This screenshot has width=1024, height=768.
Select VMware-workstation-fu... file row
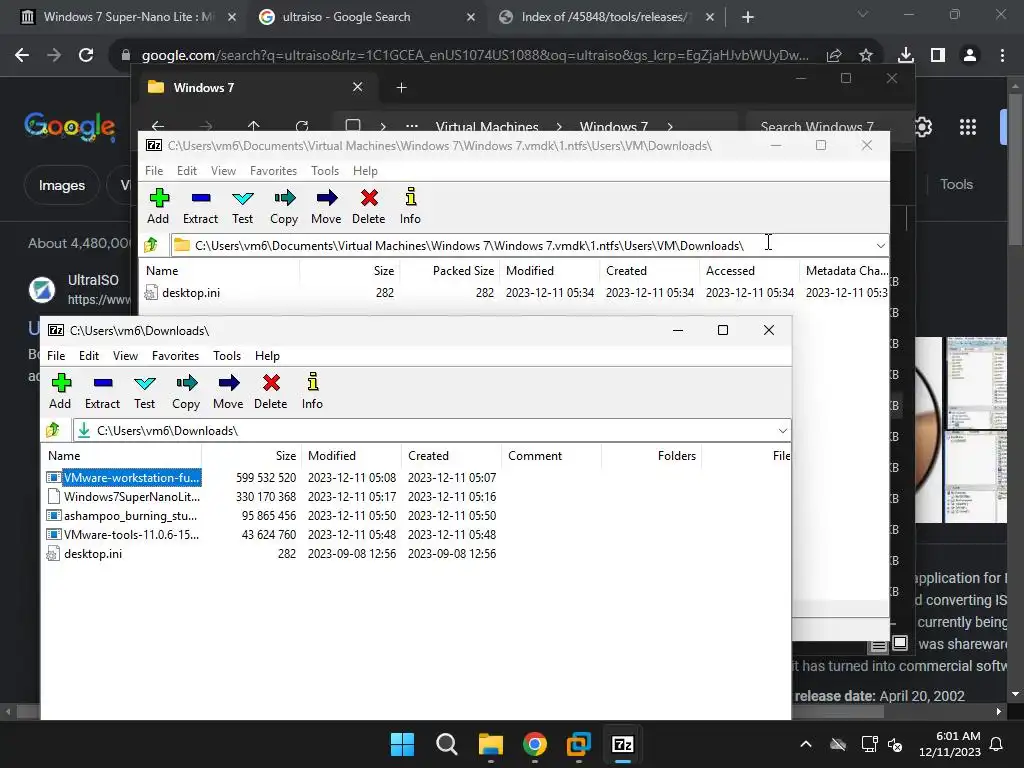coord(271,478)
